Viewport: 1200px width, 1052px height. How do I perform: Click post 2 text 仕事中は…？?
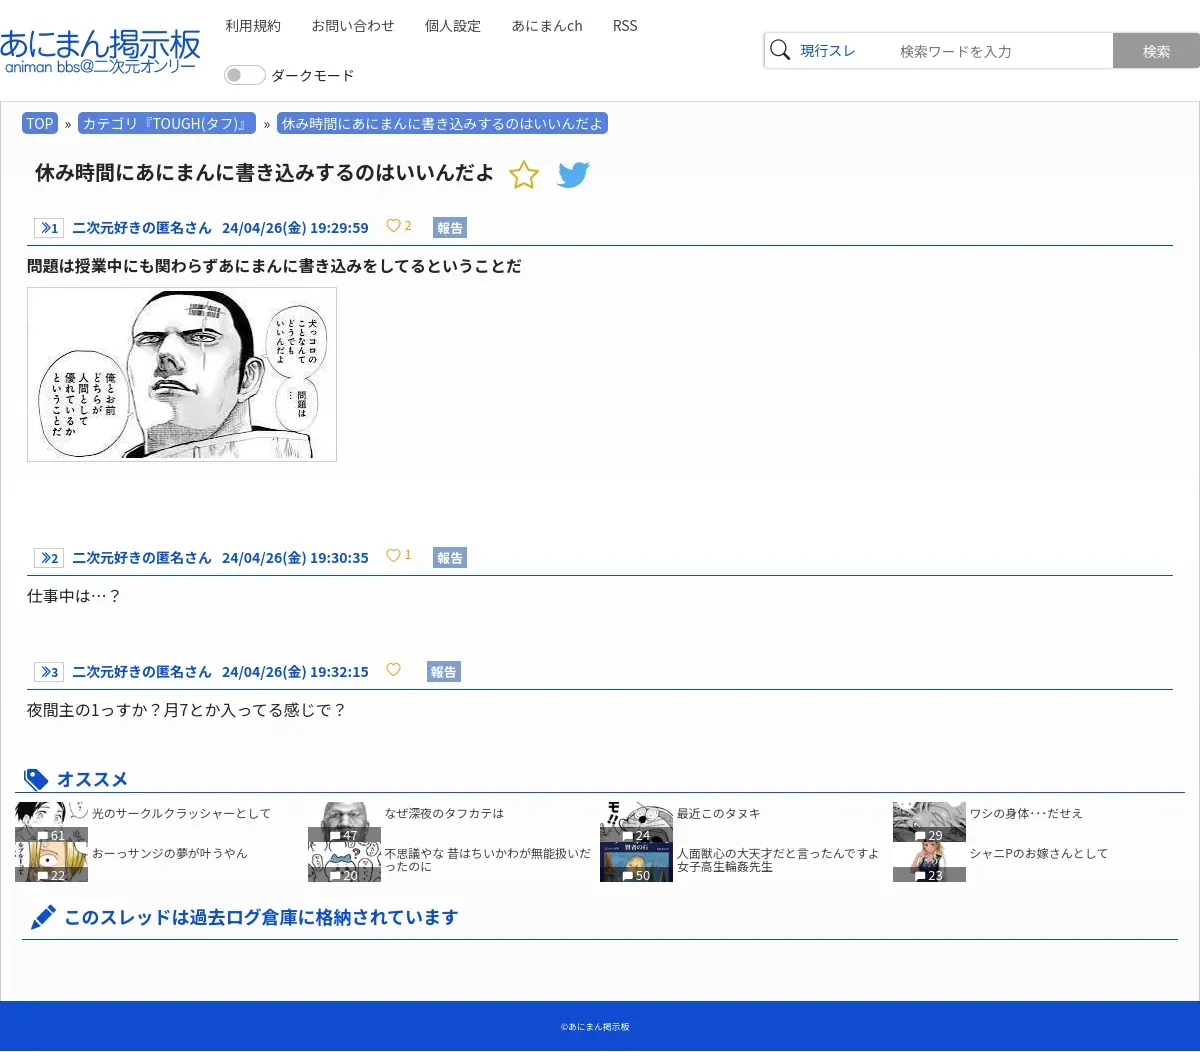tap(74, 596)
